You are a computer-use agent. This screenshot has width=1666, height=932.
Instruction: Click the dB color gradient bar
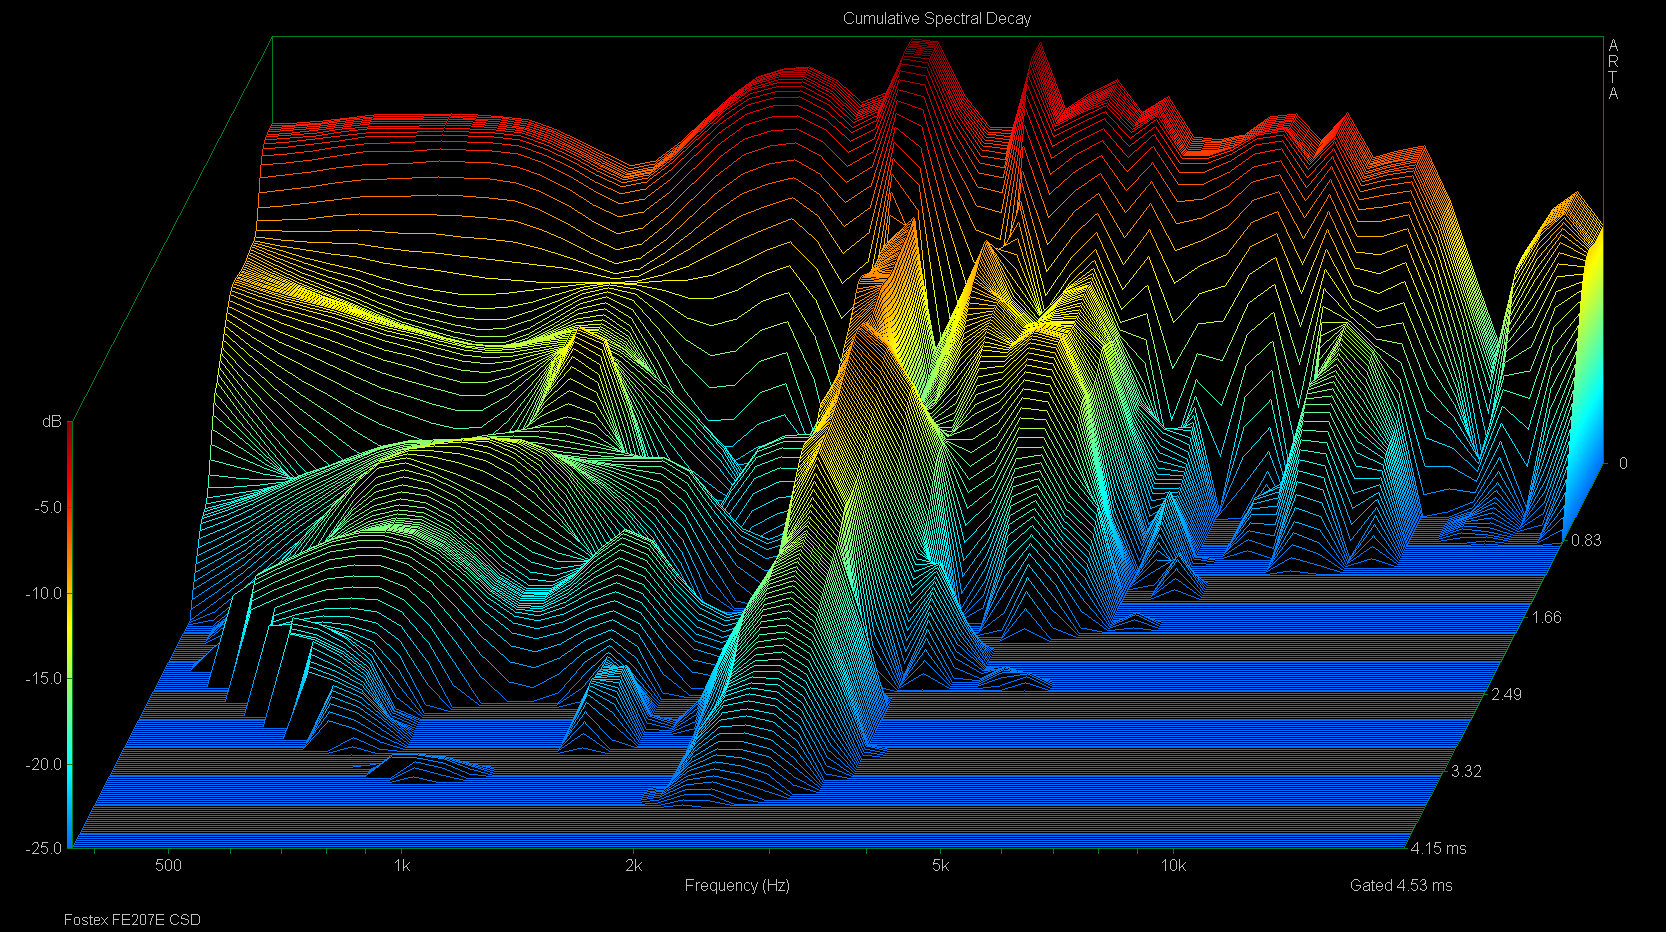click(70, 635)
